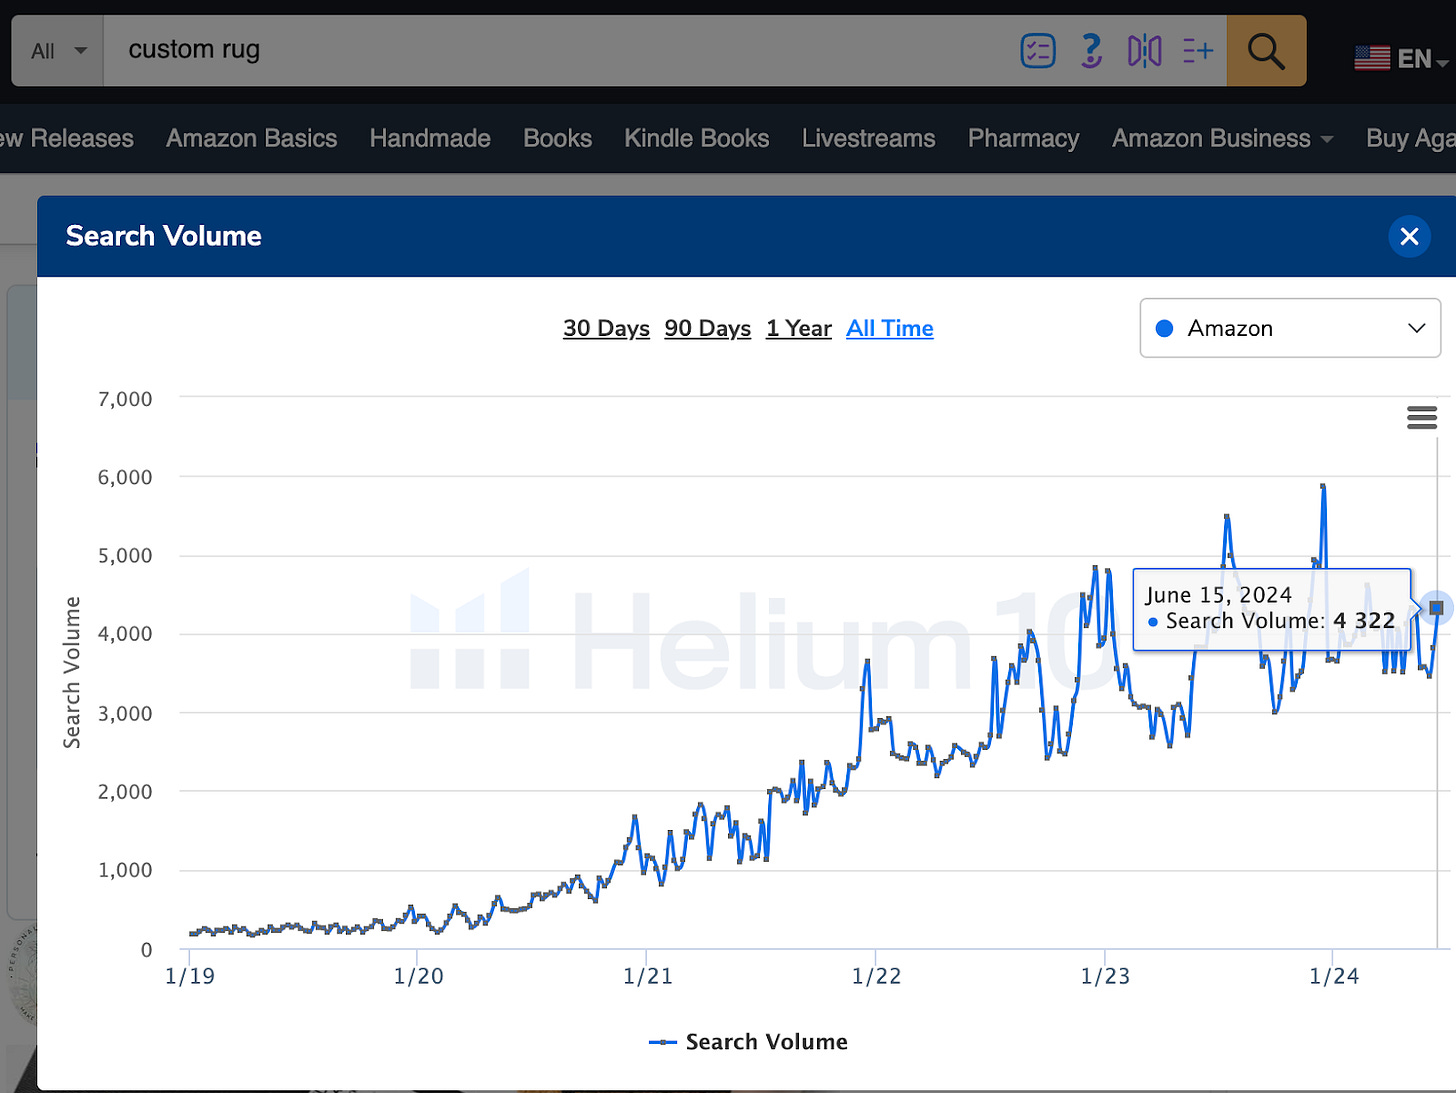Click the 1/21 x-axis label

click(647, 976)
